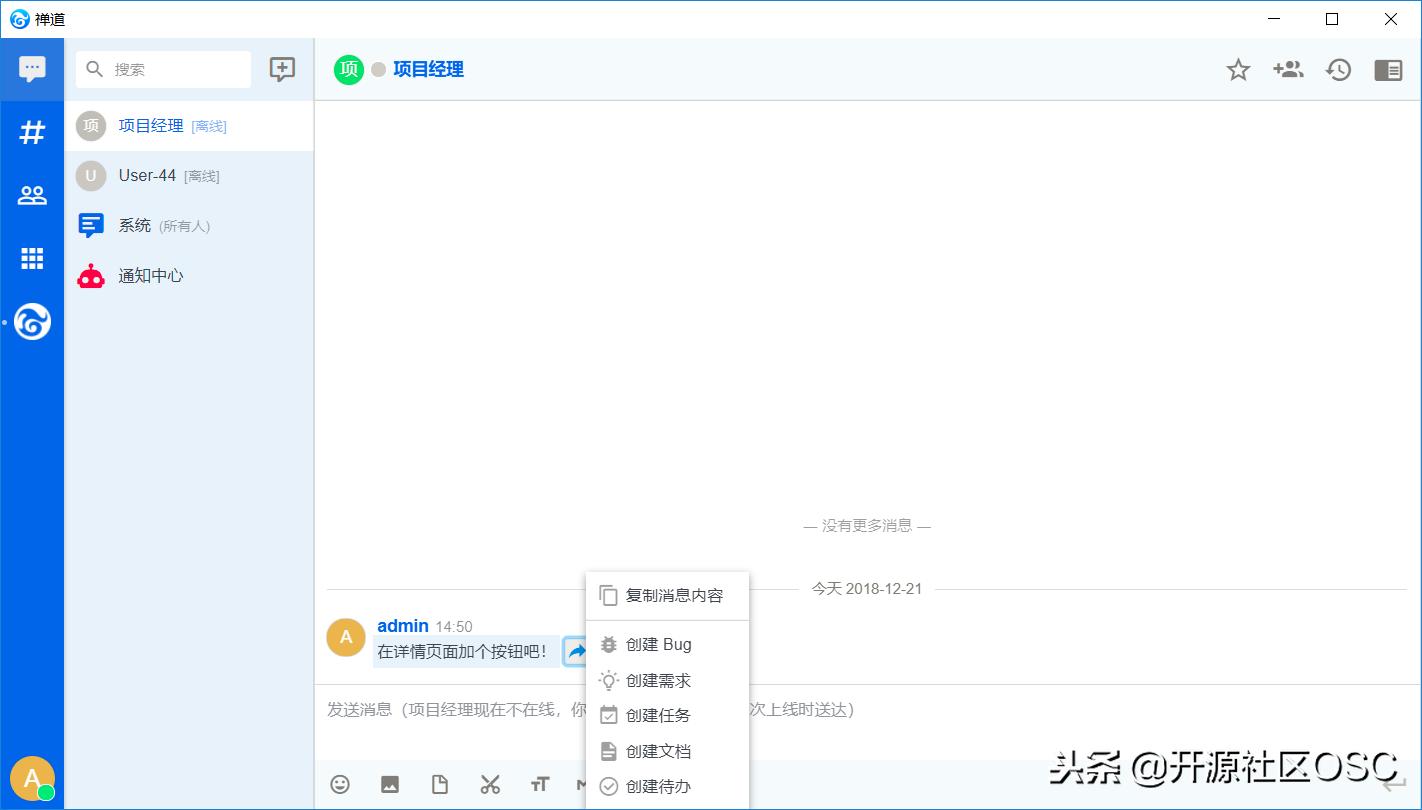
Task: Open the 系统 group chat
Action: tap(189, 226)
